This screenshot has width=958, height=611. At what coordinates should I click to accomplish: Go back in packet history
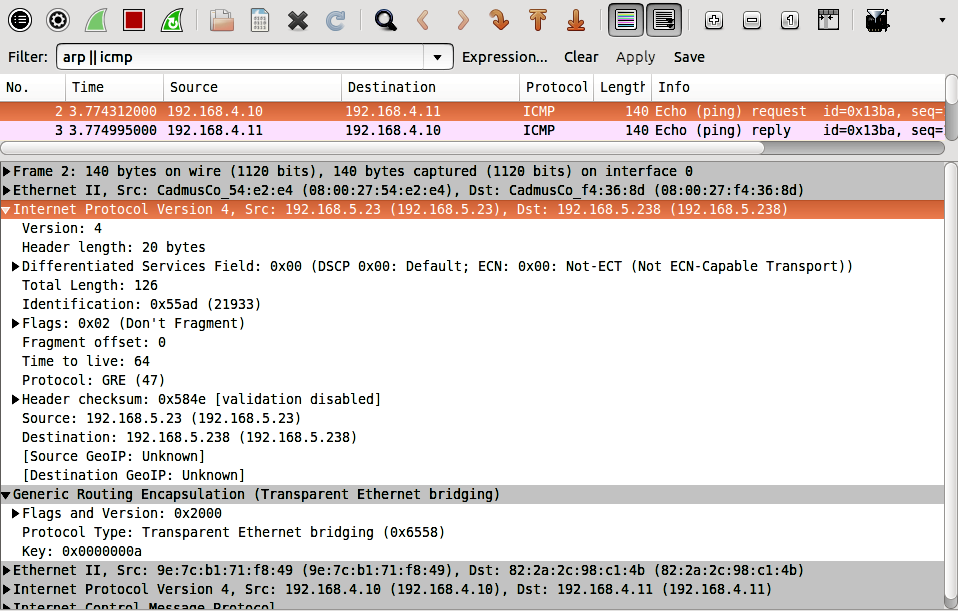423,20
